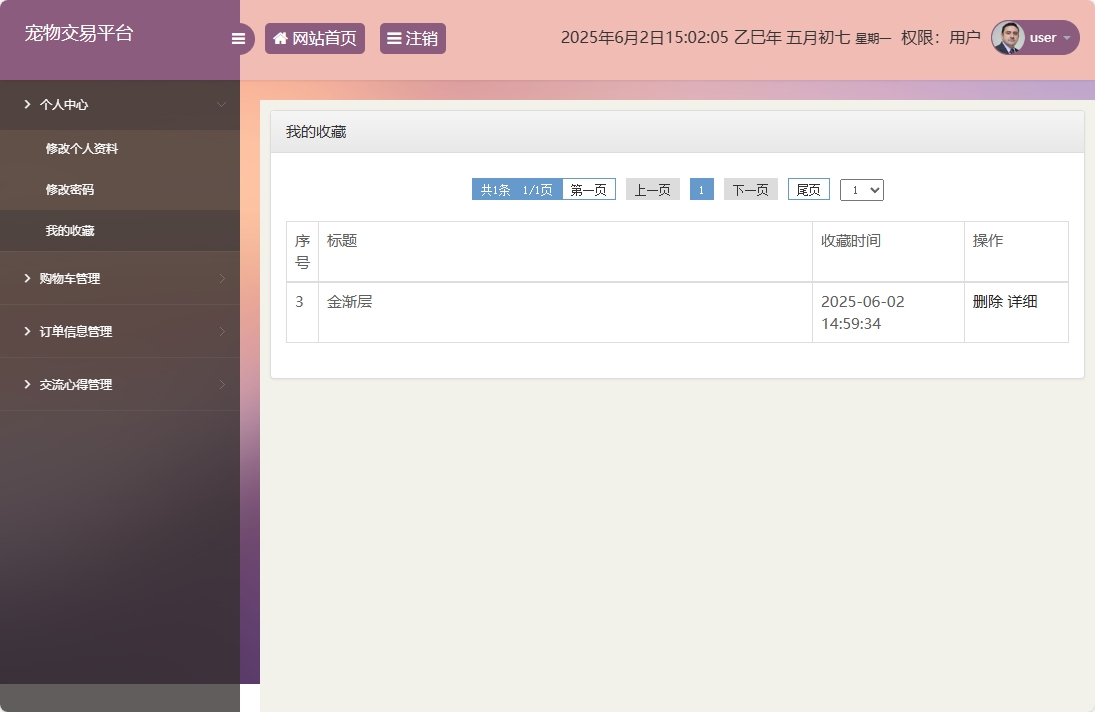This screenshot has width=1095, height=712.
Task: Select page 1 in the pagination bar
Action: [702, 188]
